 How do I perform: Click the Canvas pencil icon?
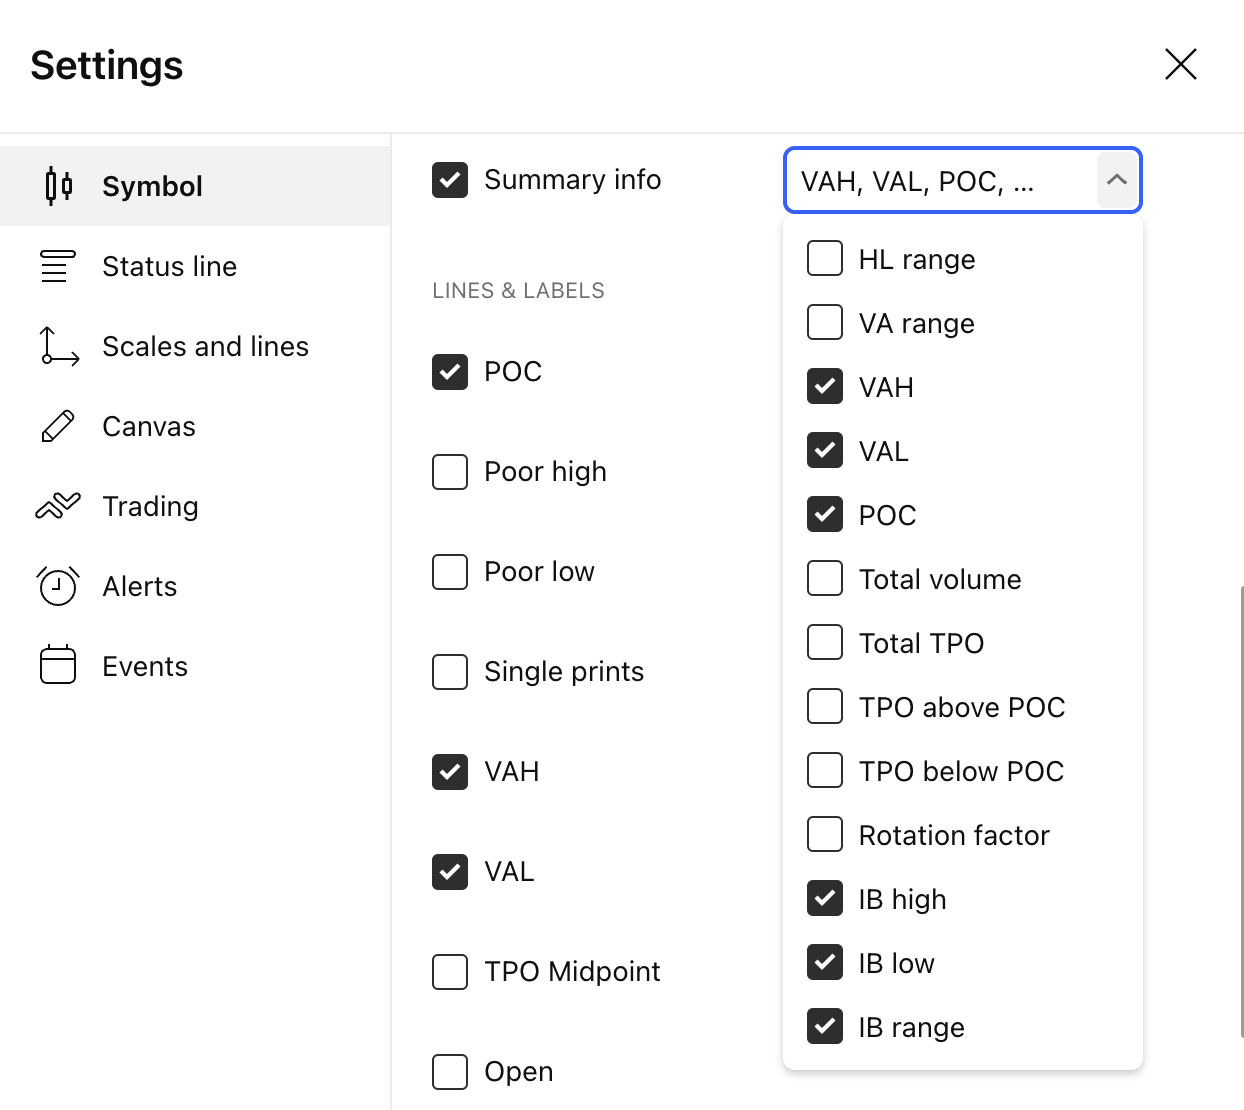(x=58, y=426)
